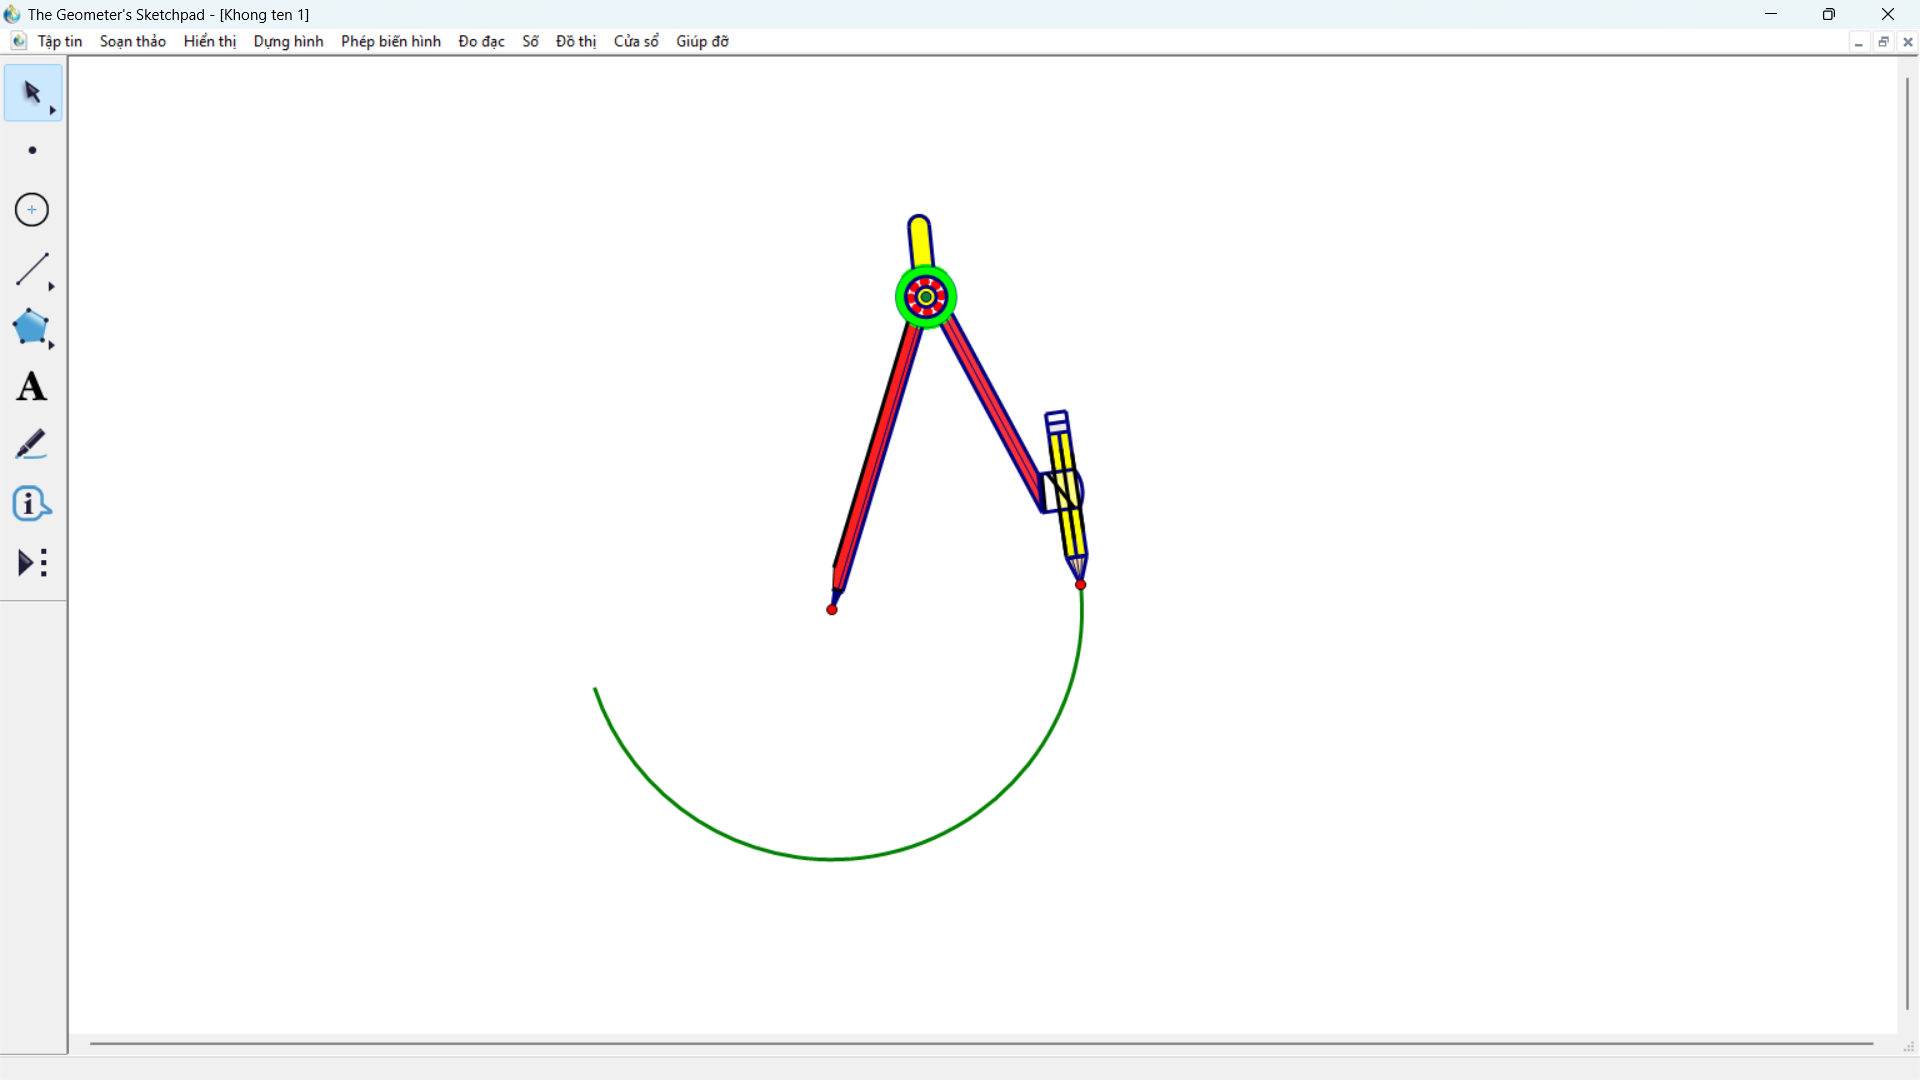Select the Selection Arrow tool
Screen dimensions: 1920x1080
pyautogui.click(x=31, y=92)
